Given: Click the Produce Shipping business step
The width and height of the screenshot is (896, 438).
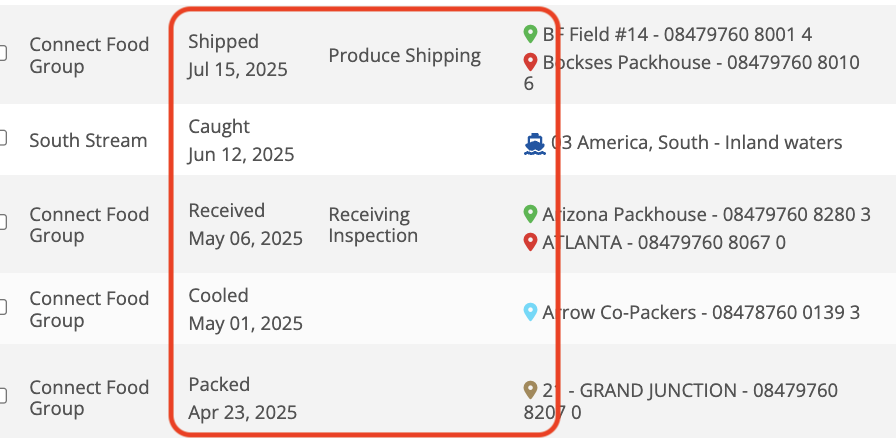Looking at the screenshot, I should (x=404, y=56).
